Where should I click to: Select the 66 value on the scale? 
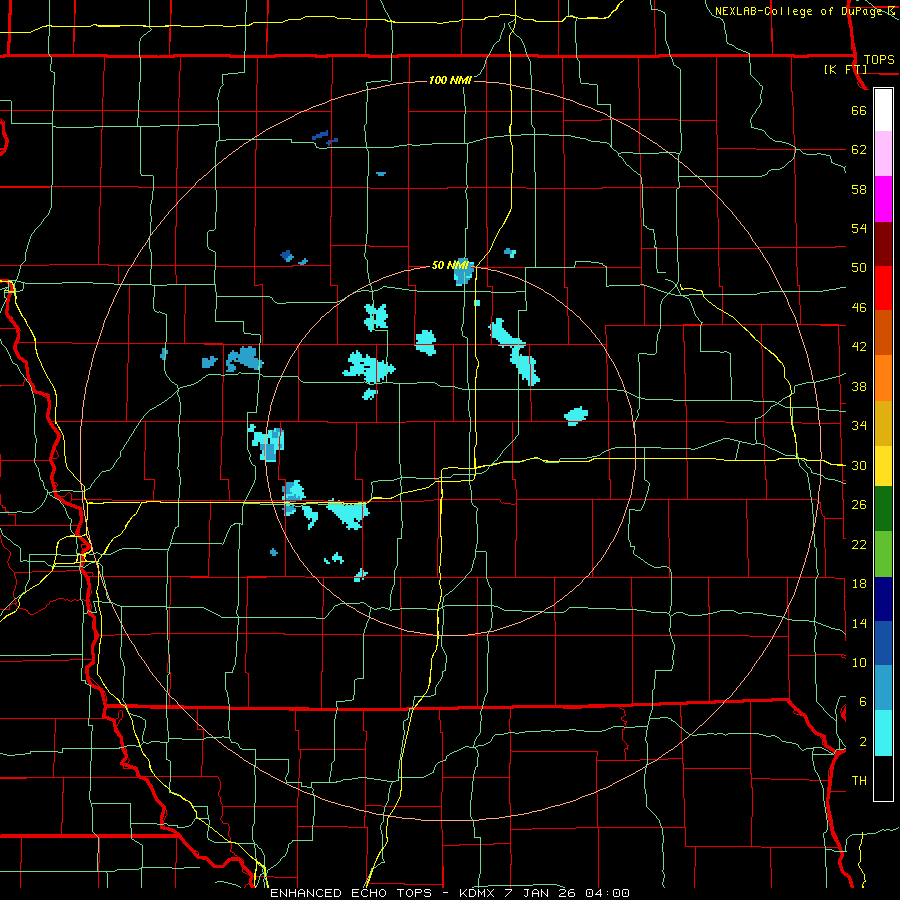point(859,110)
